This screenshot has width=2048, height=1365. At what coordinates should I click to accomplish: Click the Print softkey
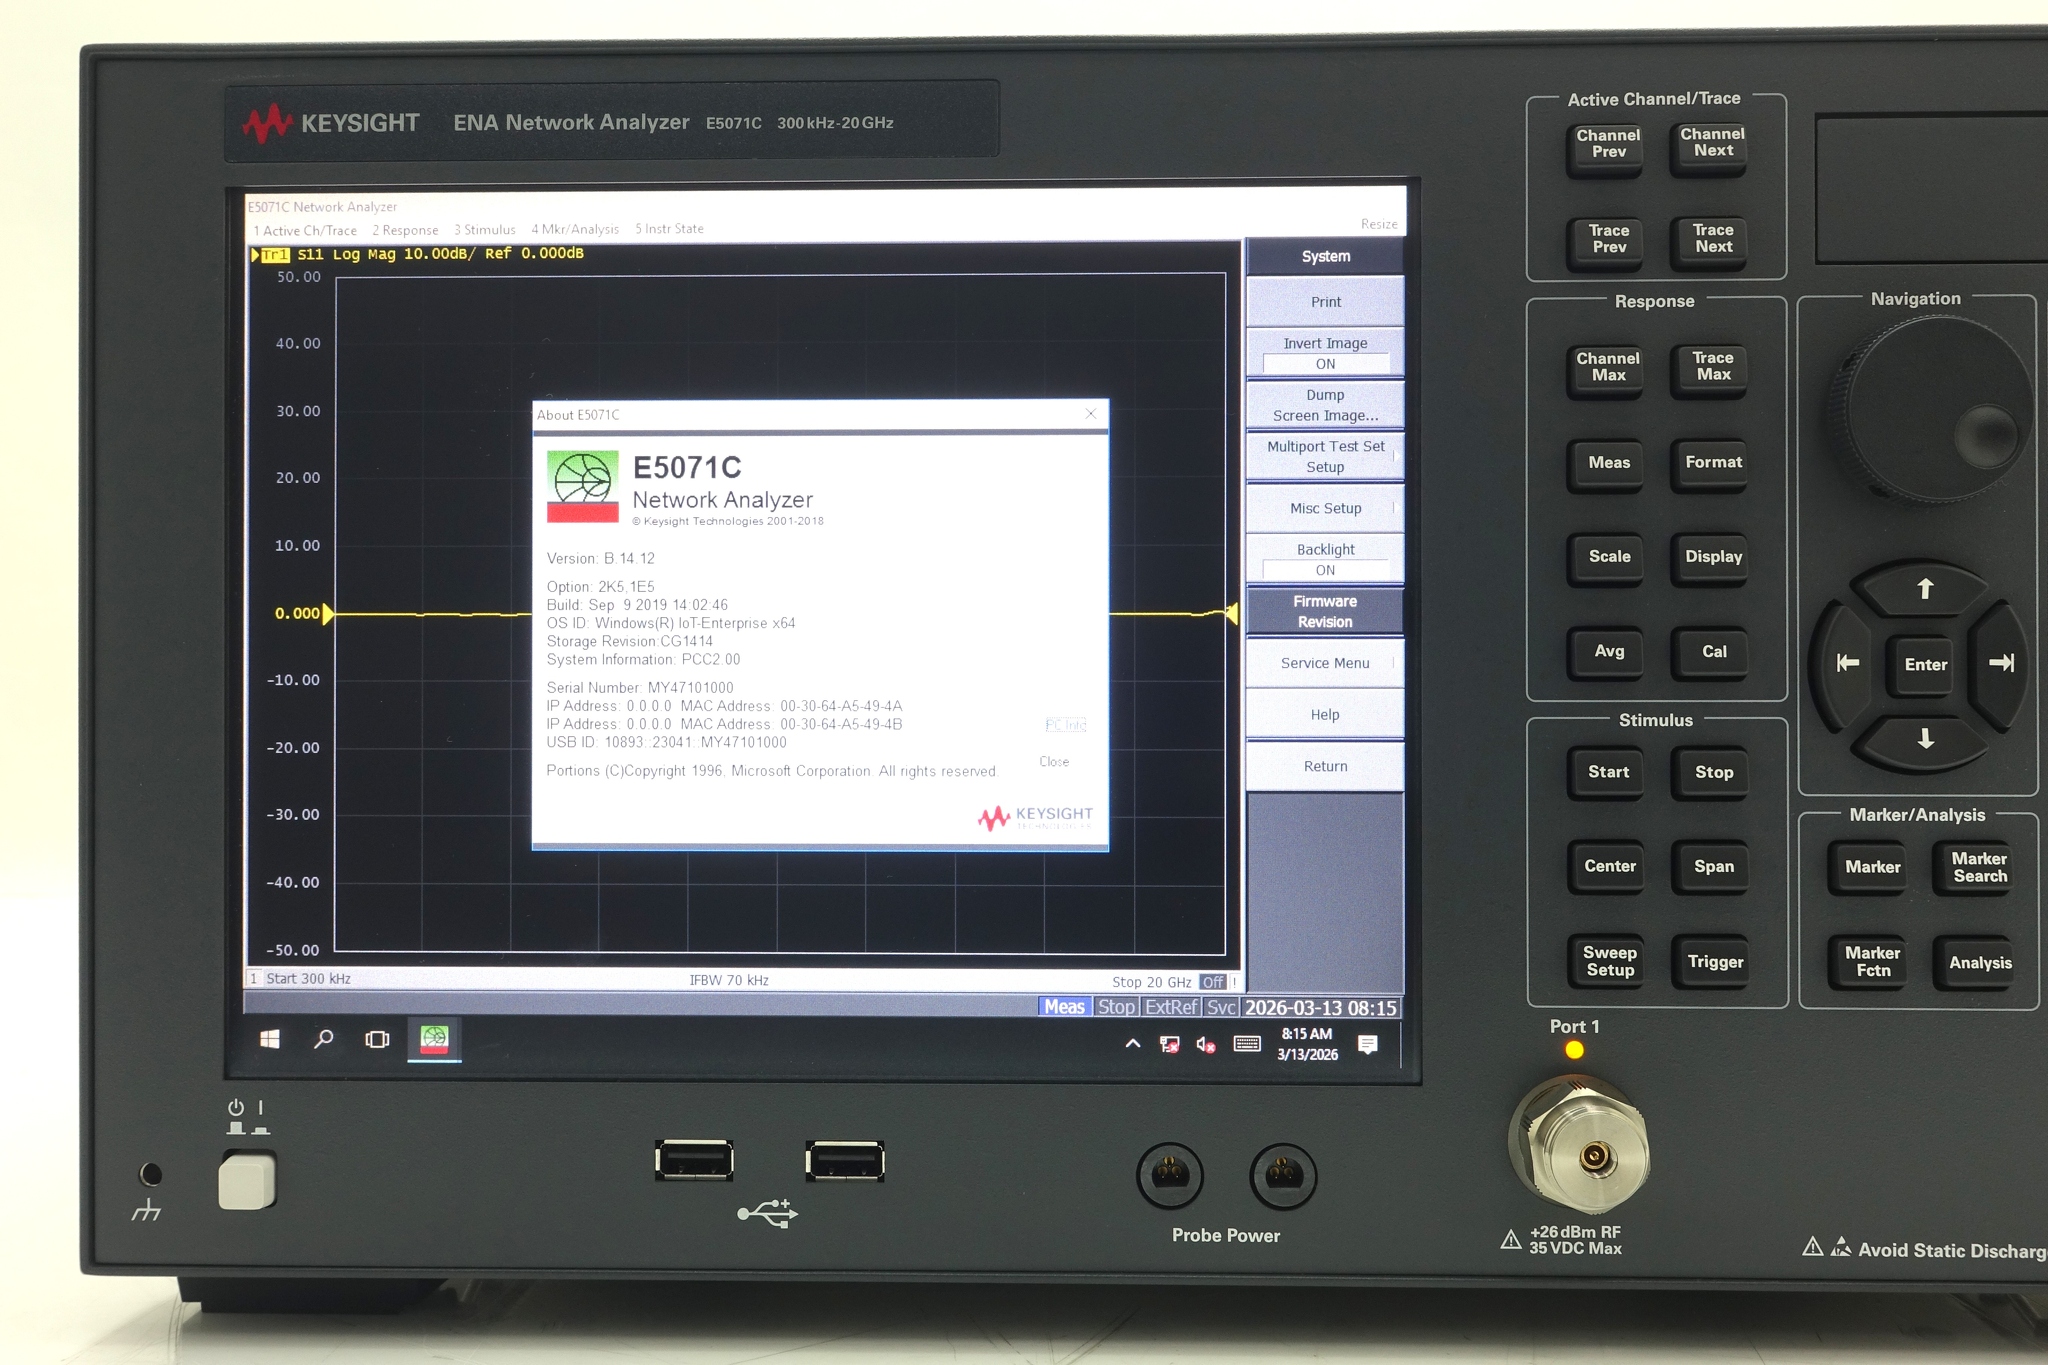(x=1325, y=302)
